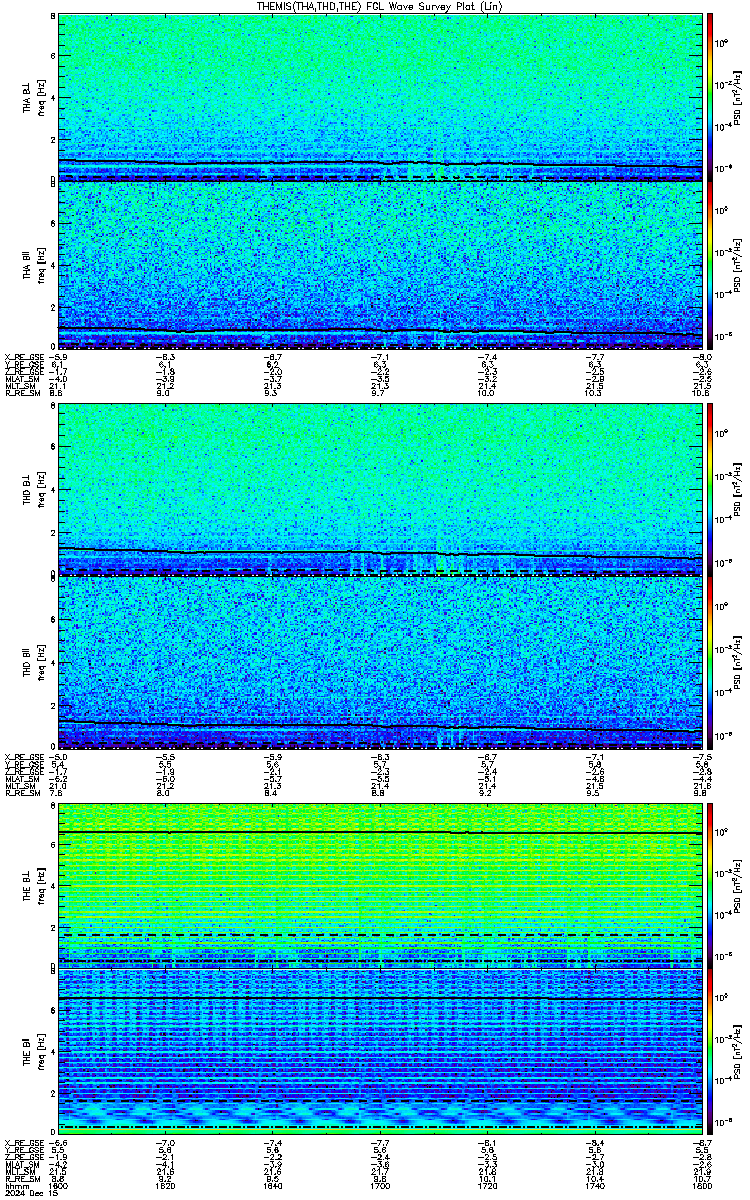Click the black frequency line in THA B⊥ panel
This screenshot has width=750, height=1200.
pos(380,163)
